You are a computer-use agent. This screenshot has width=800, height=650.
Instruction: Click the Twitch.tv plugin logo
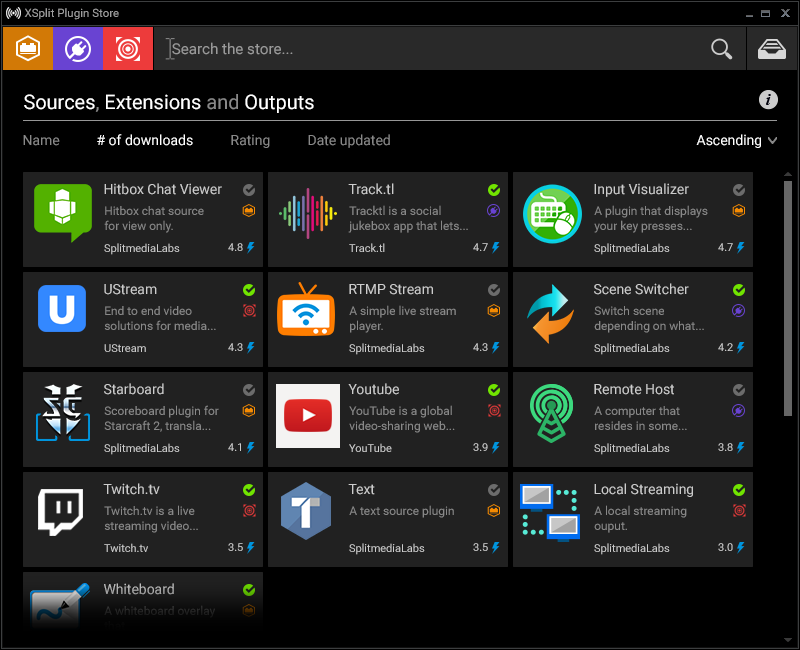tap(60, 512)
